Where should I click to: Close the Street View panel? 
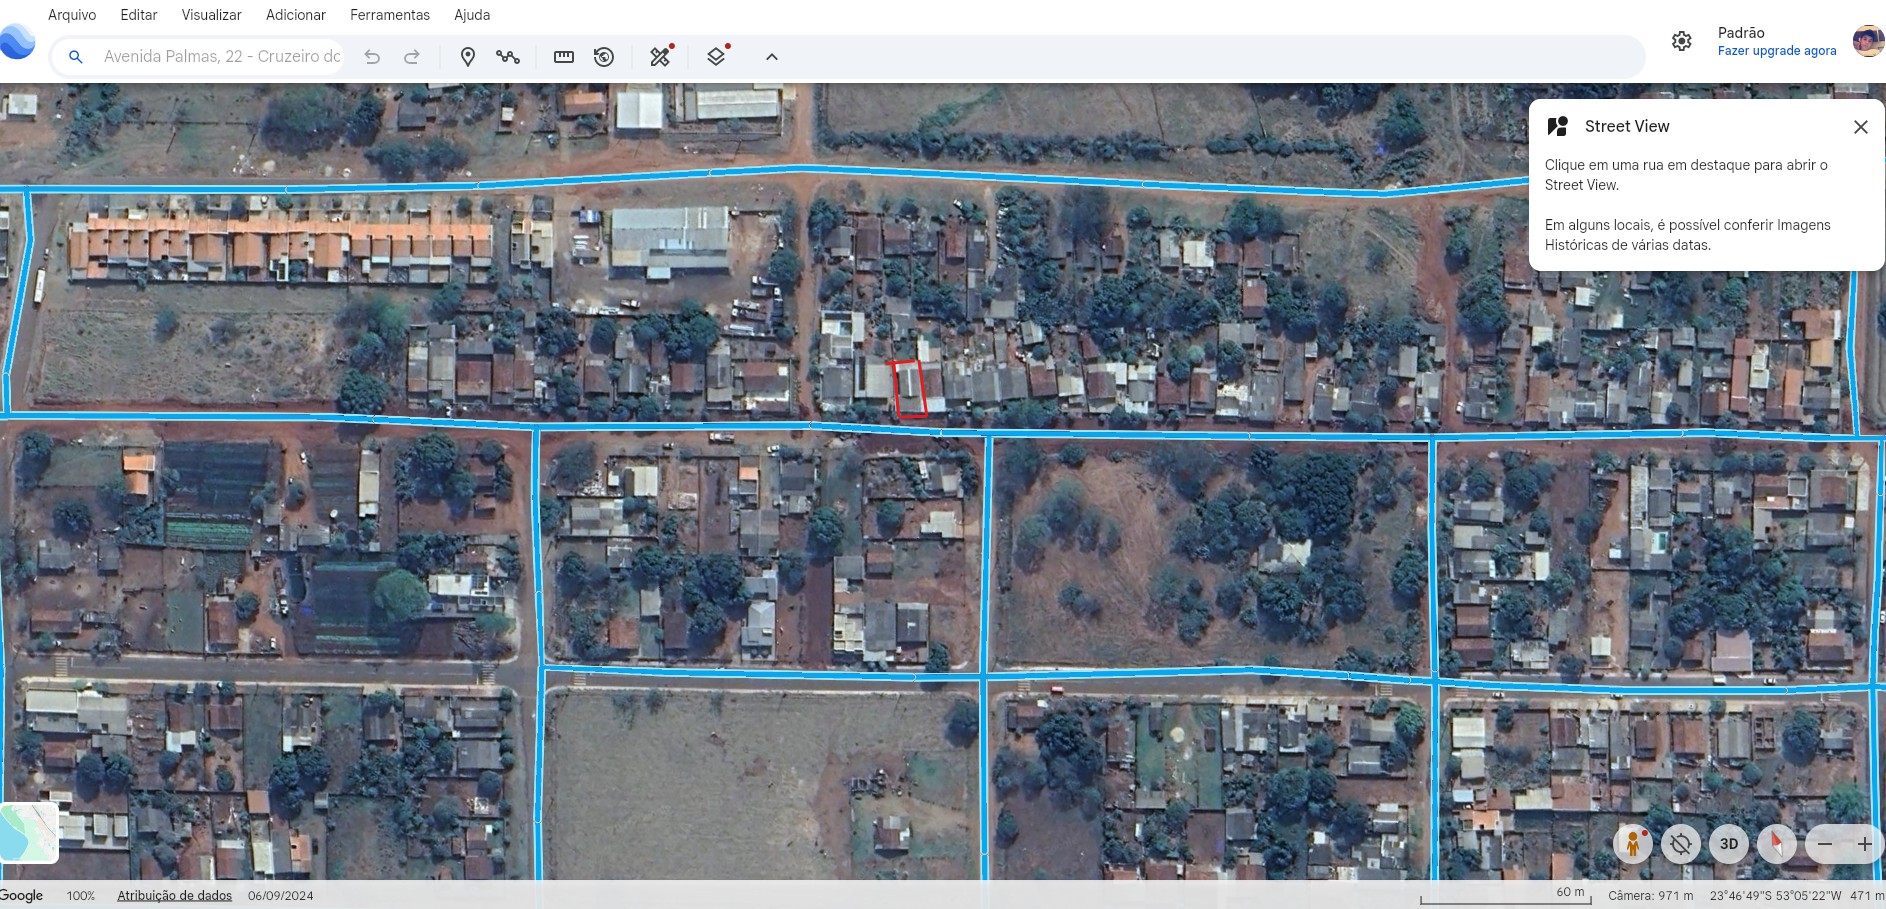(x=1860, y=127)
